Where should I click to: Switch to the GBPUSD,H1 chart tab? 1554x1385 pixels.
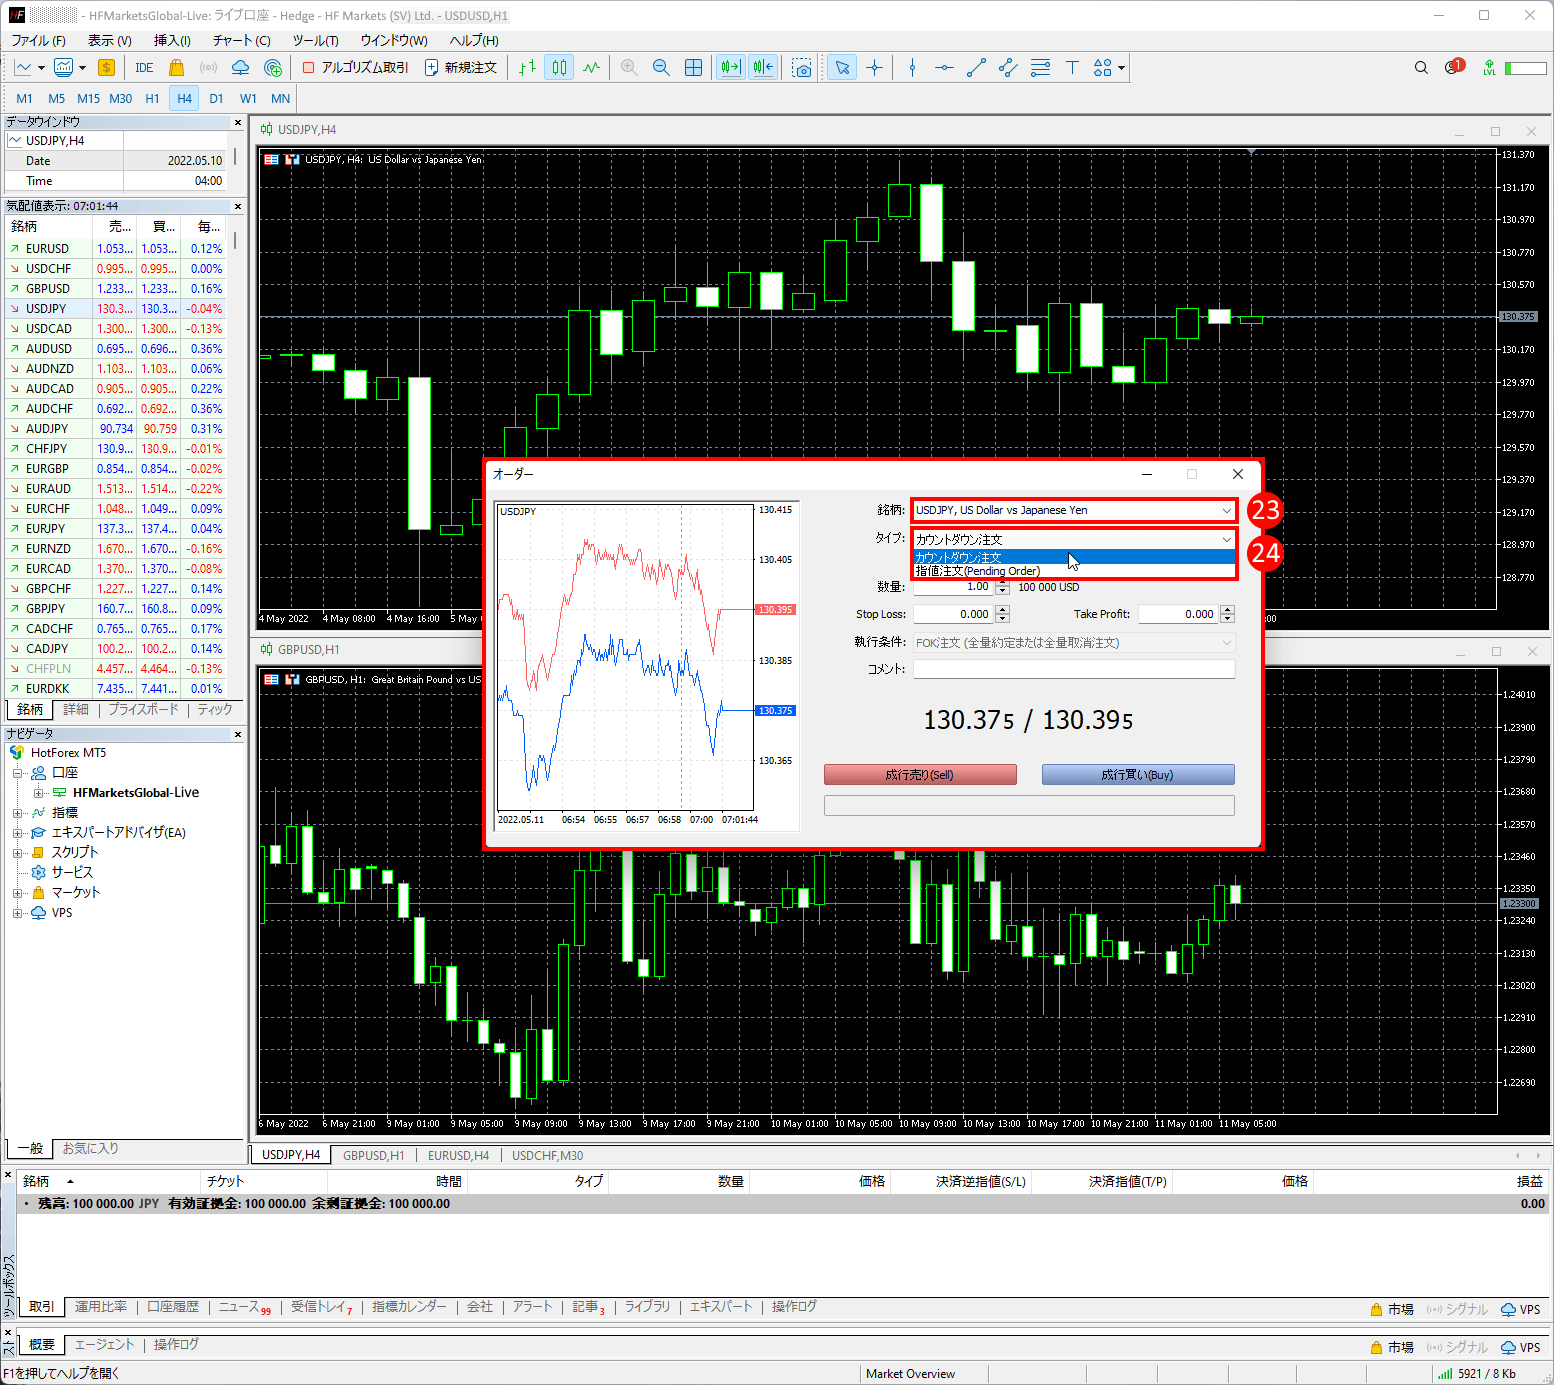[373, 1155]
